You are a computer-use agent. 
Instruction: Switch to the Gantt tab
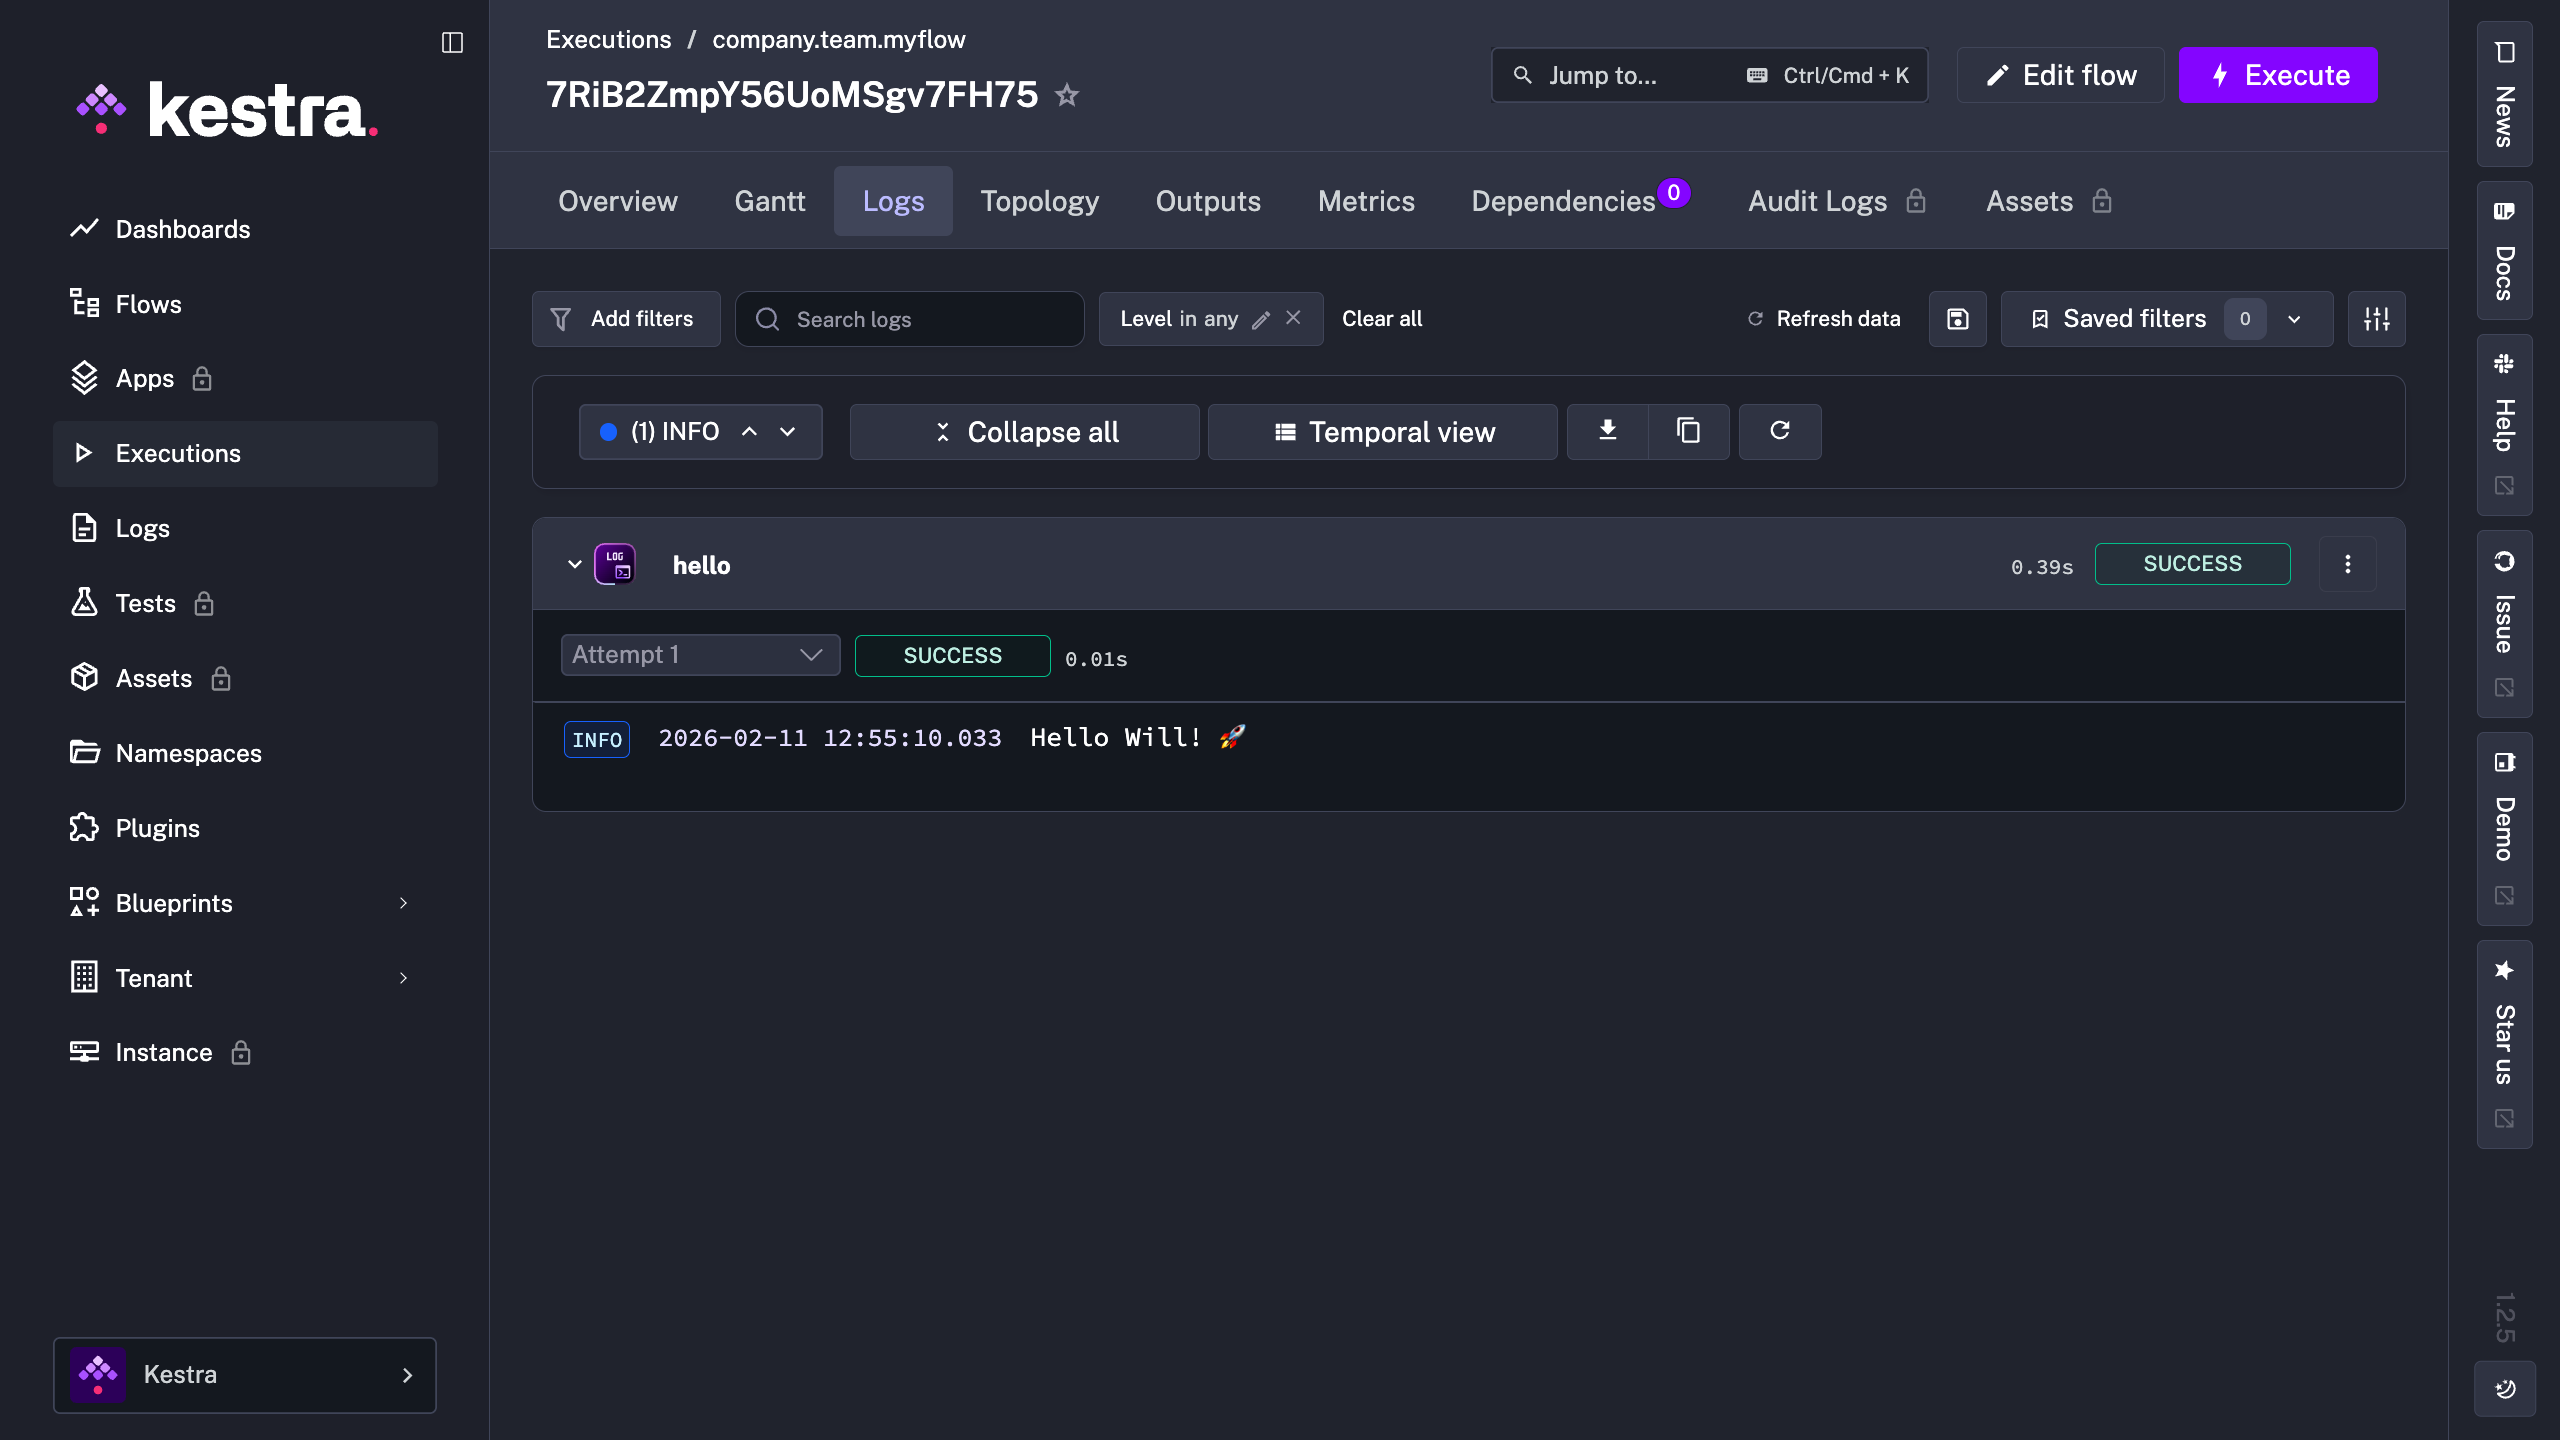point(769,201)
